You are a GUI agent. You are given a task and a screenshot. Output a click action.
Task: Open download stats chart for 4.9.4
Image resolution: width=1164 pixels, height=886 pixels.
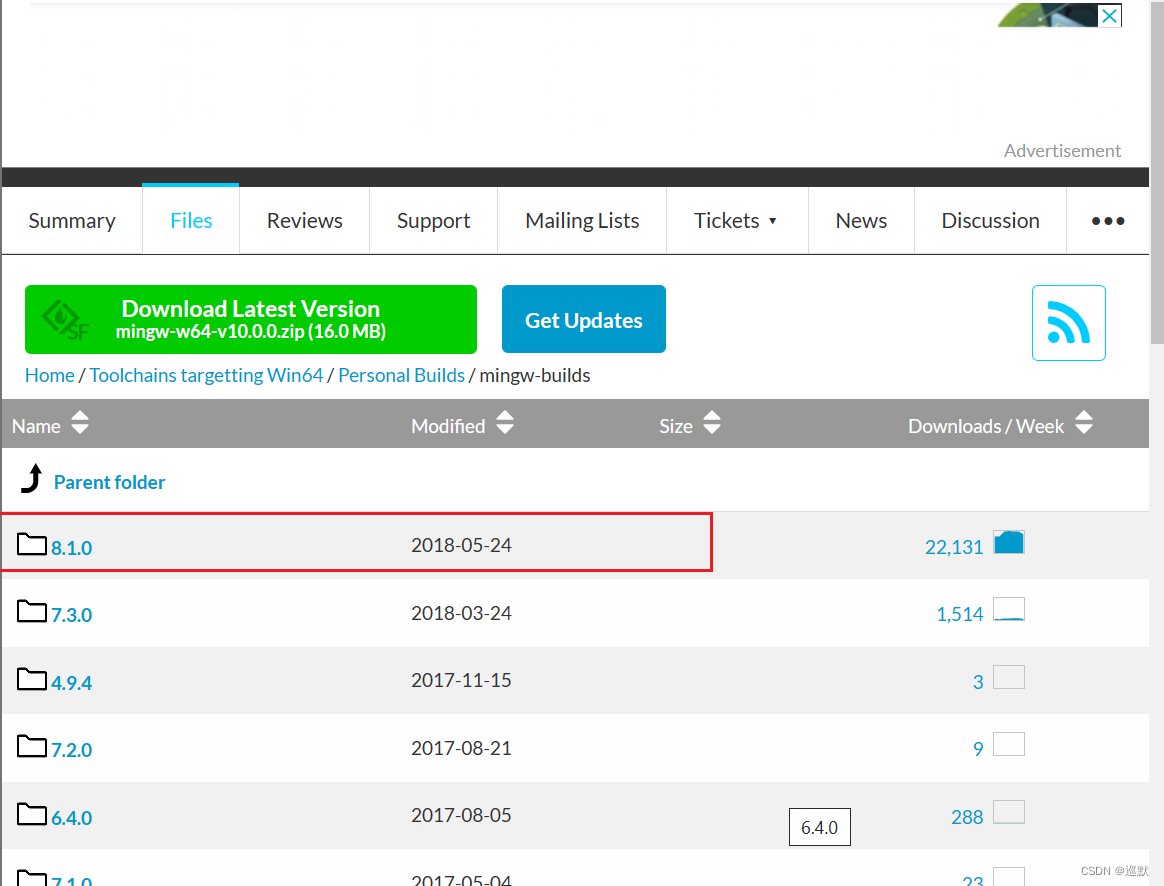point(1009,677)
